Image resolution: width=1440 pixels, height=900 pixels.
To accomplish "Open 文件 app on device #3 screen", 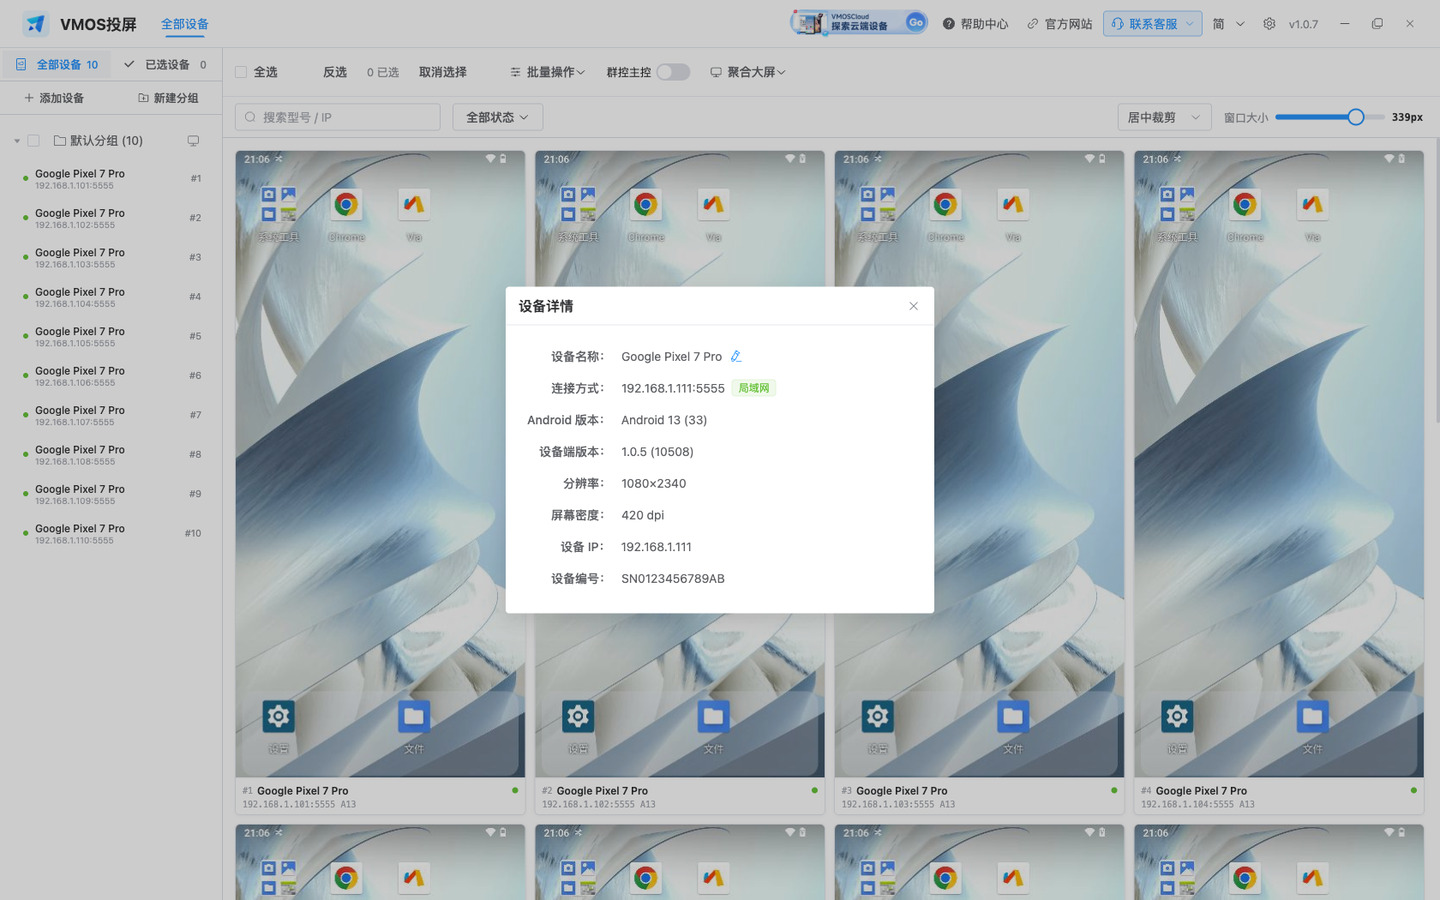I will (x=1013, y=716).
